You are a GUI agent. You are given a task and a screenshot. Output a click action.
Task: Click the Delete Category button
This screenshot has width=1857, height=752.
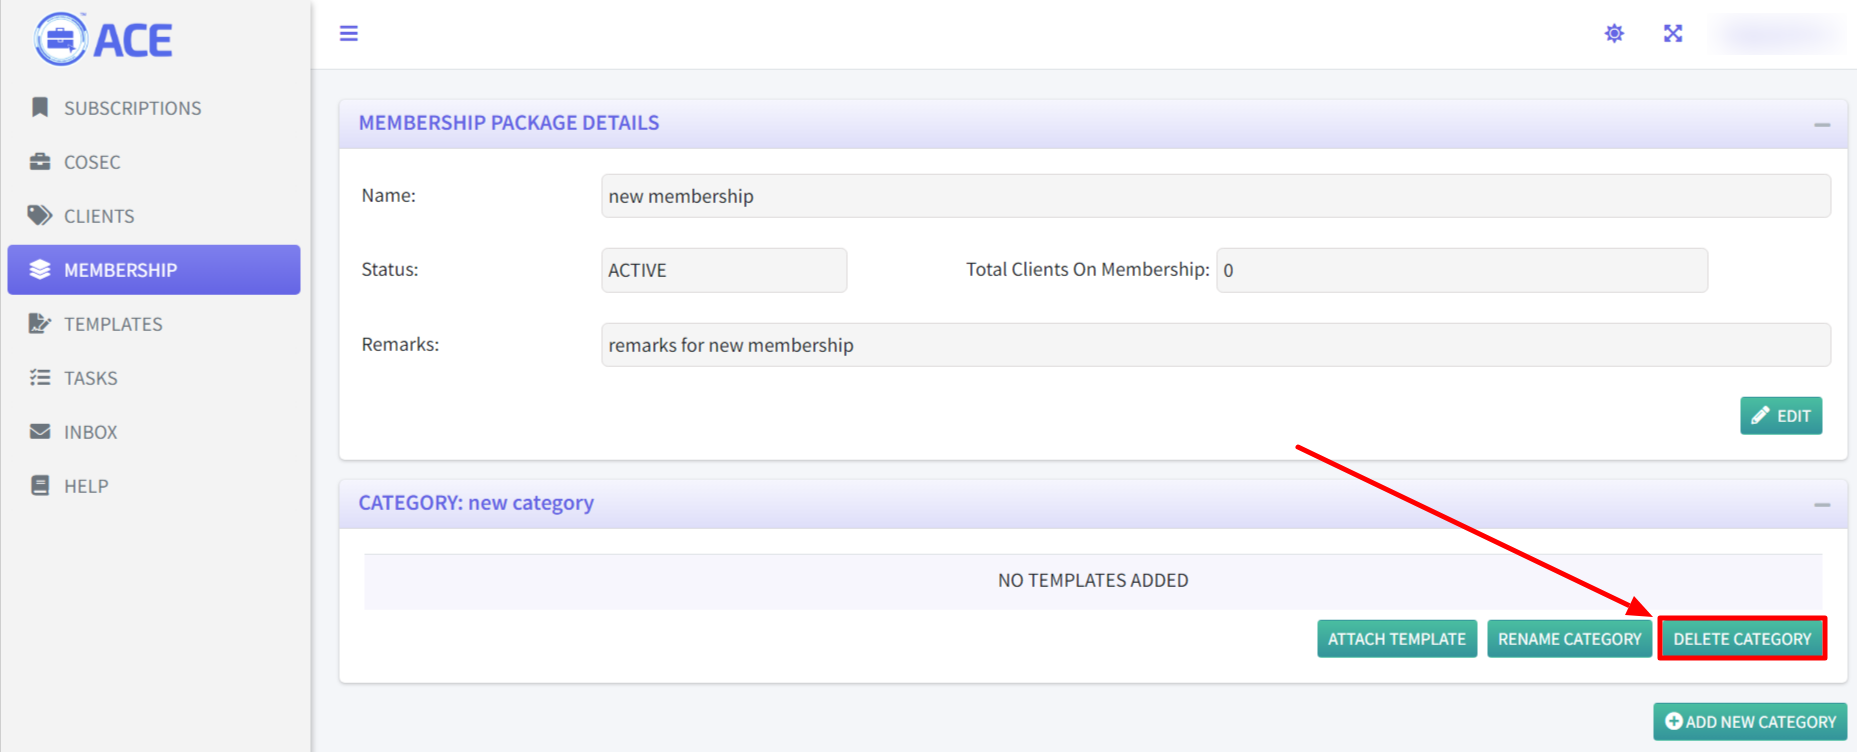(x=1742, y=639)
